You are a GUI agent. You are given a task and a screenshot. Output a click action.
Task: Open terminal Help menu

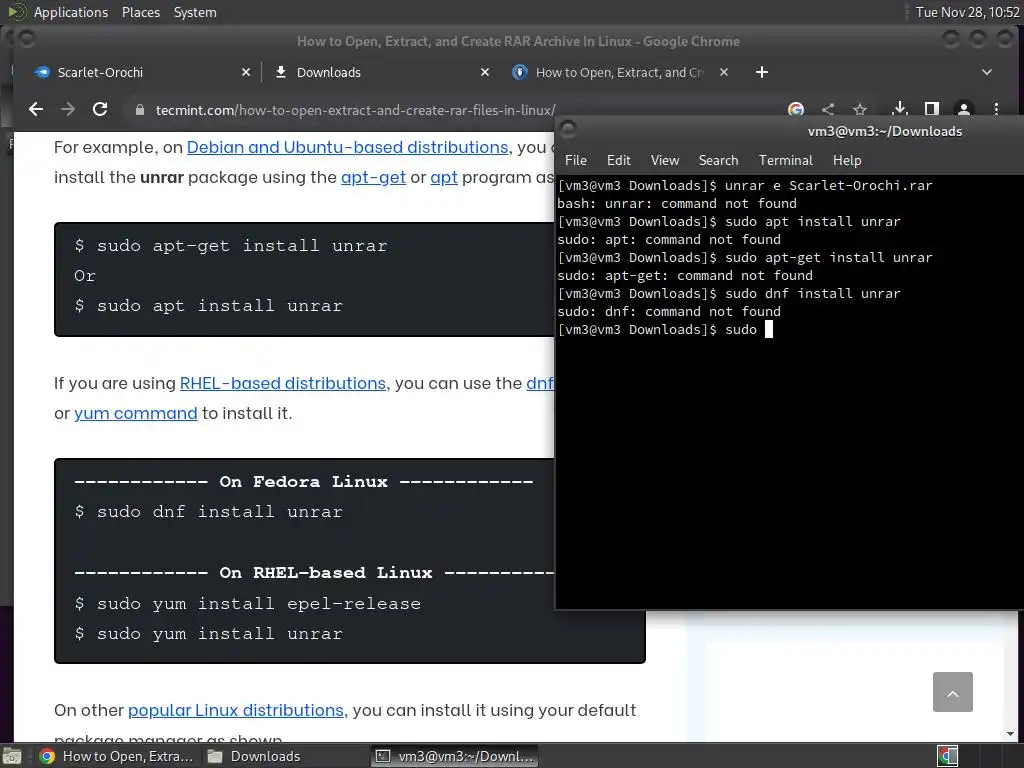847,160
